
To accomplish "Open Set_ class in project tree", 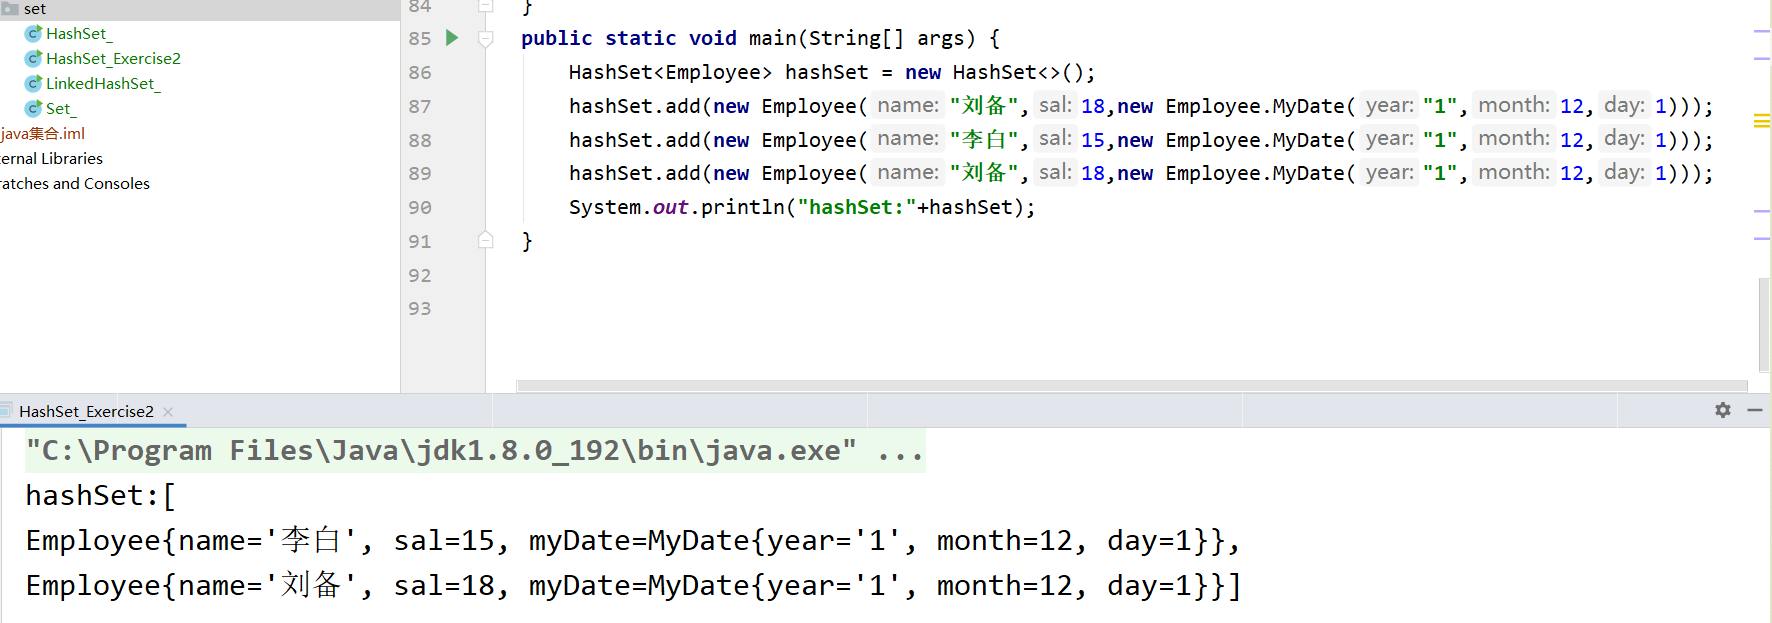I will tap(61, 109).
